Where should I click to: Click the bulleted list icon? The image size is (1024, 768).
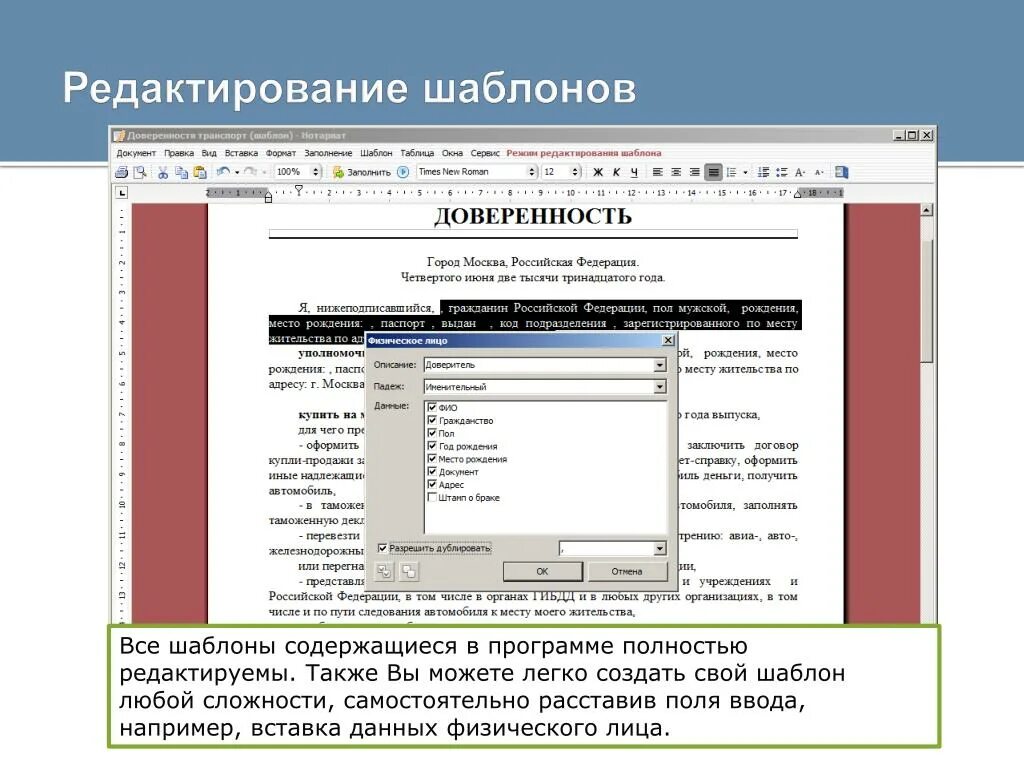point(781,172)
